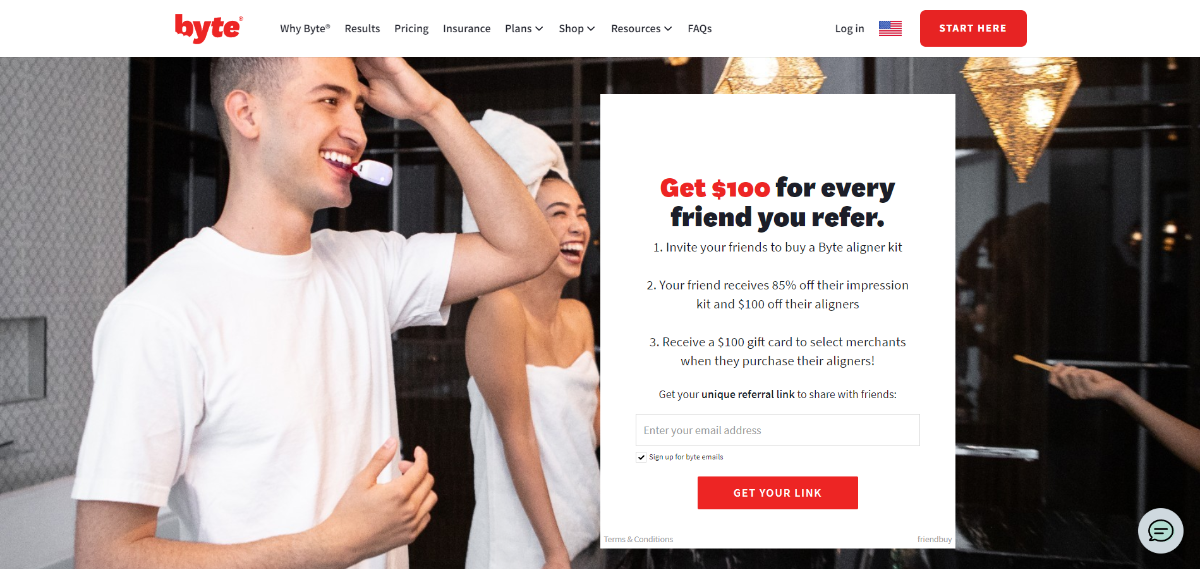1200x569 pixels.
Task: Go to the Results page
Action: pyautogui.click(x=362, y=29)
